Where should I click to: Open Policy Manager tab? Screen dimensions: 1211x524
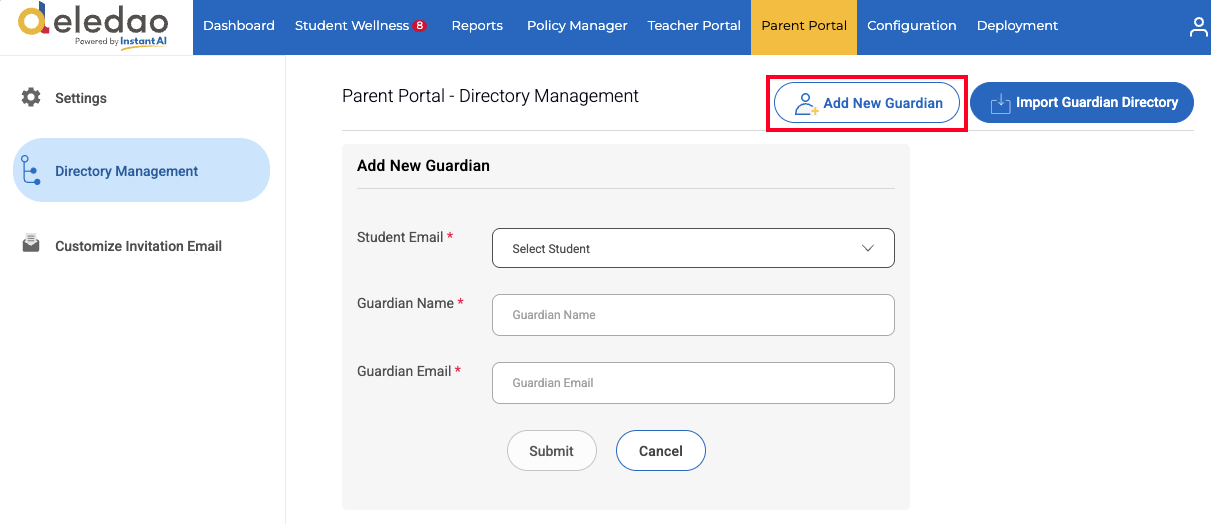tap(577, 26)
